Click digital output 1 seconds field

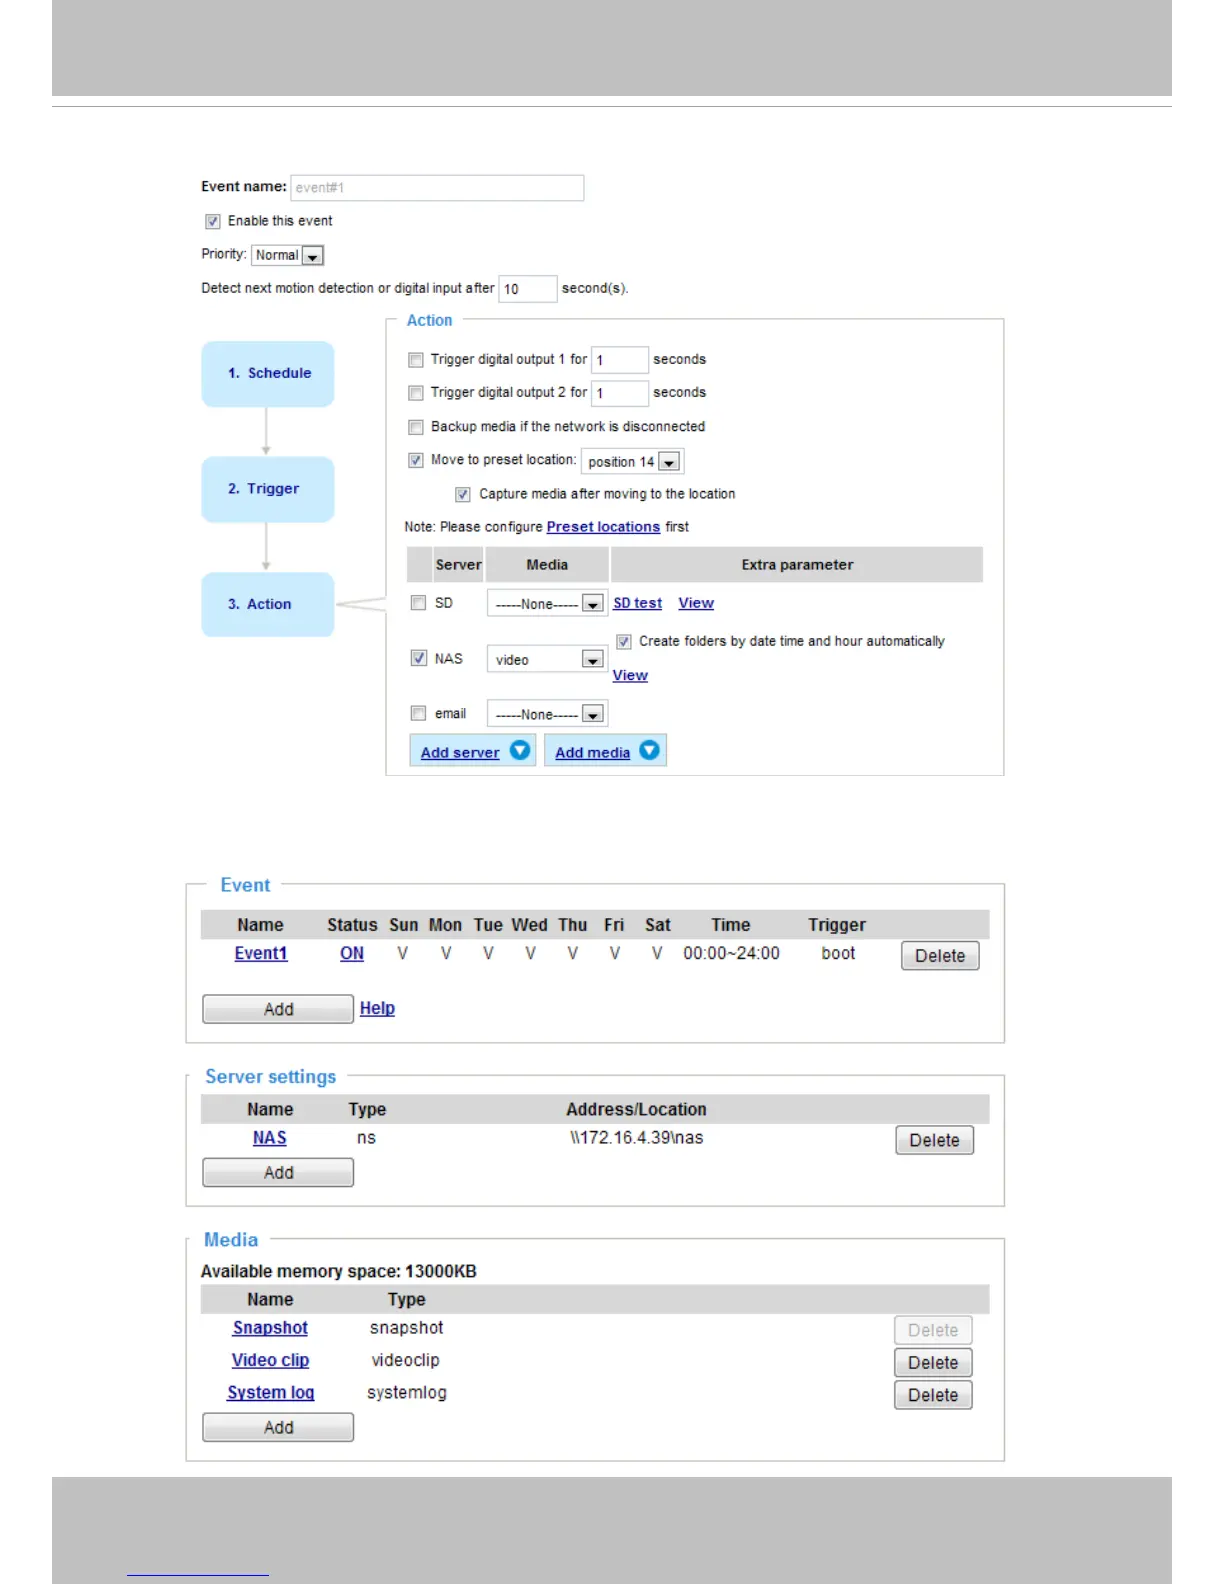(620, 360)
